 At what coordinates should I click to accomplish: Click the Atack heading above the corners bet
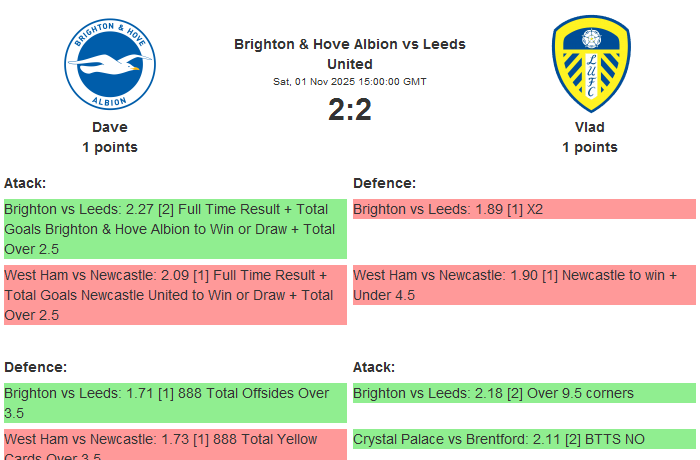click(x=374, y=367)
